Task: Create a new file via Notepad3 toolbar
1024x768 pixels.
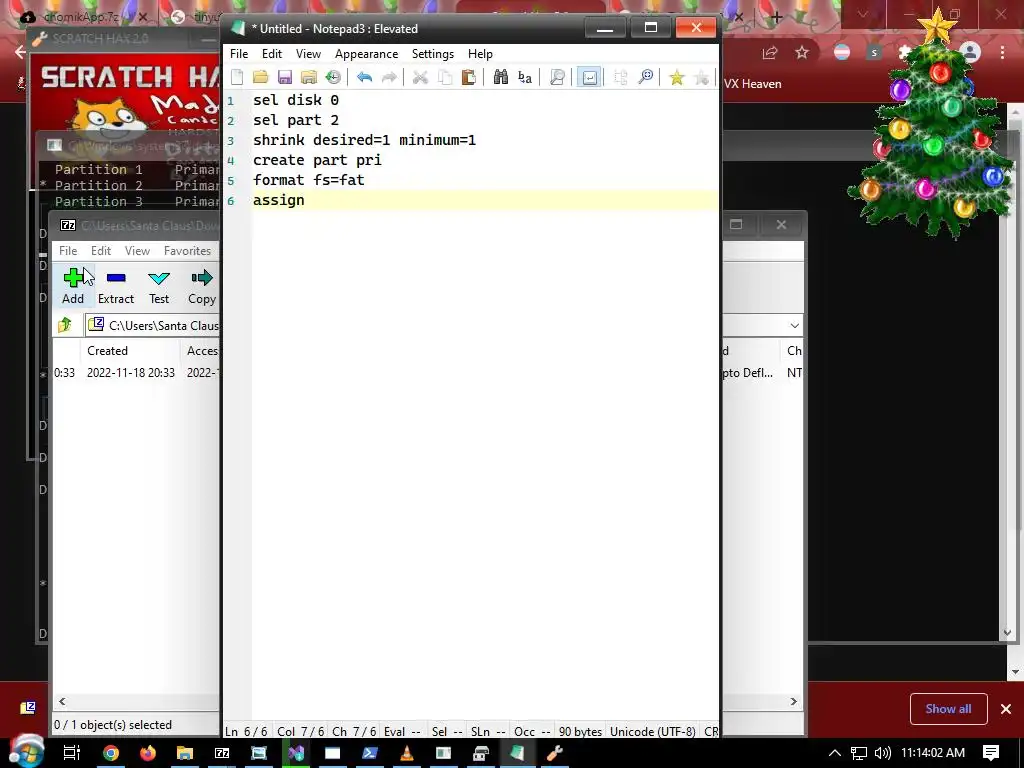Action: point(237,77)
